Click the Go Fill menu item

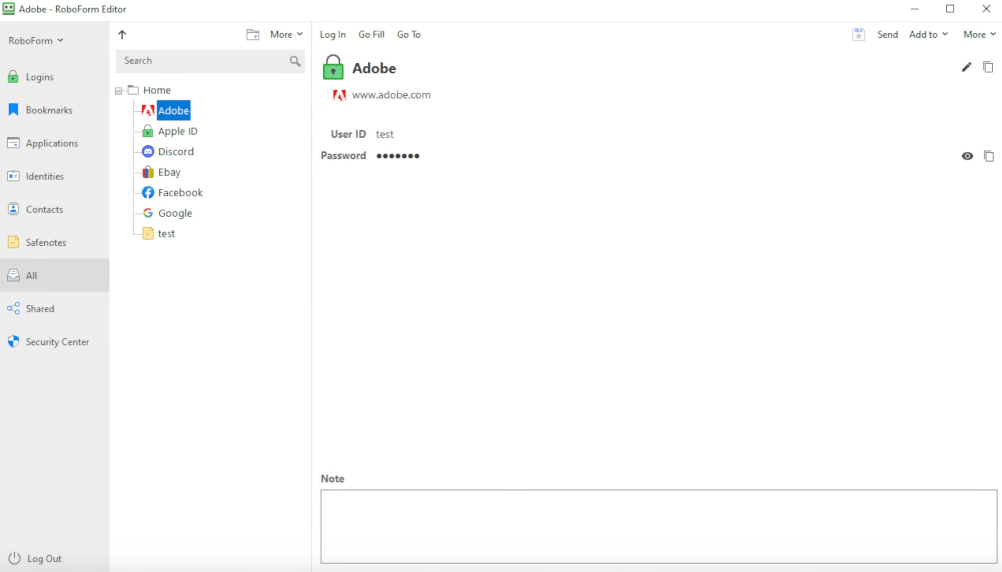pos(371,35)
